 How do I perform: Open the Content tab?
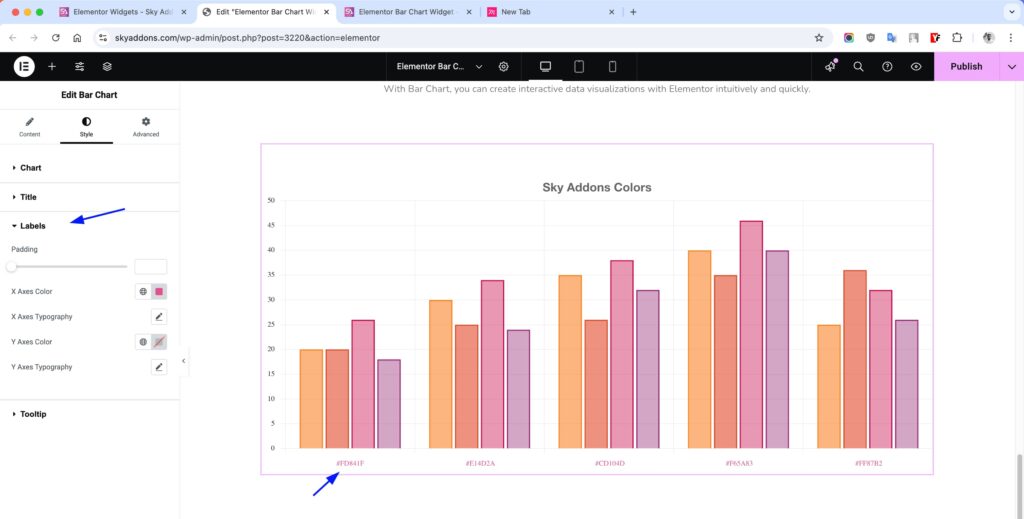(29, 127)
